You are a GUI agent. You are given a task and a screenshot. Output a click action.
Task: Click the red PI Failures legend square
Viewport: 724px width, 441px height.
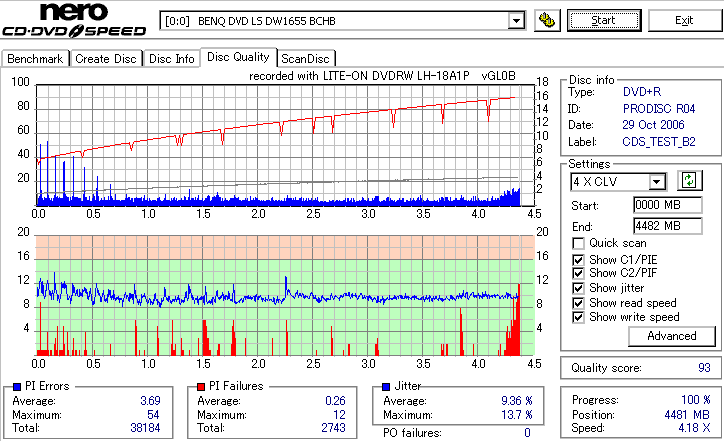[201, 387]
